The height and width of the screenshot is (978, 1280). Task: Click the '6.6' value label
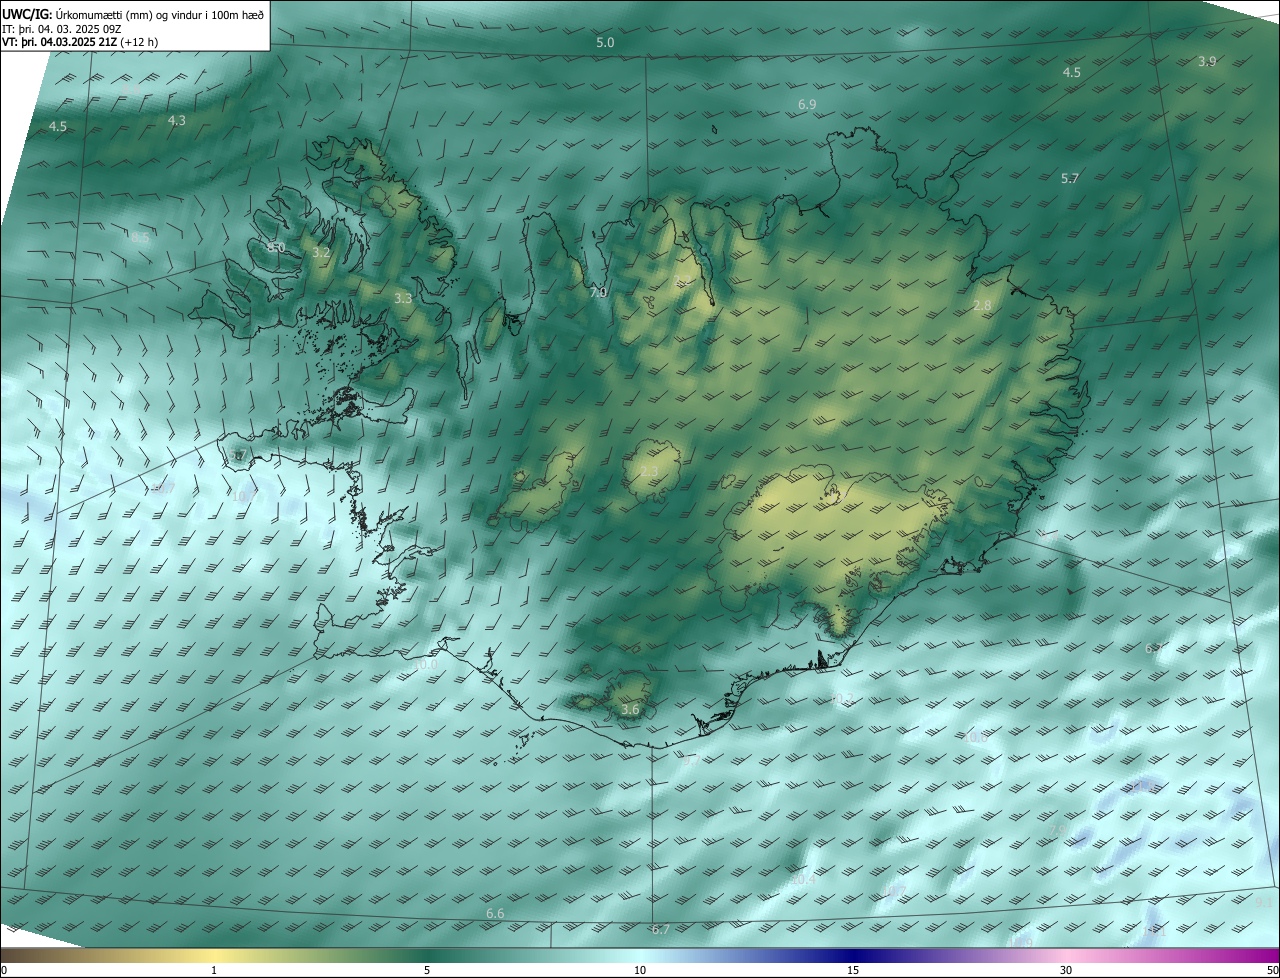point(495,914)
